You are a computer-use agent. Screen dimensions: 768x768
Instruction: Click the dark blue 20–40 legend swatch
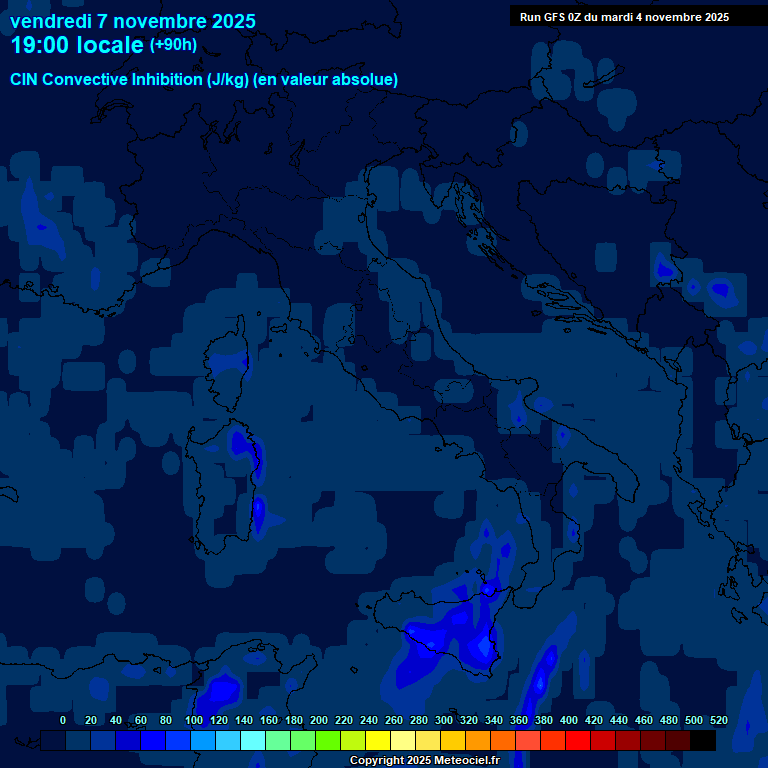pos(103,740)
